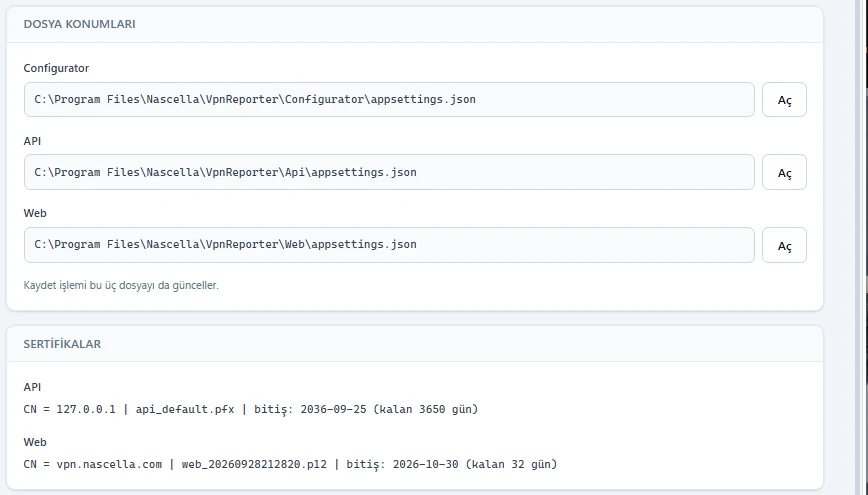Click the Web label under SERTİFİKALAR
This screenshot has height=495, width=868.
[x=35, y=442]
